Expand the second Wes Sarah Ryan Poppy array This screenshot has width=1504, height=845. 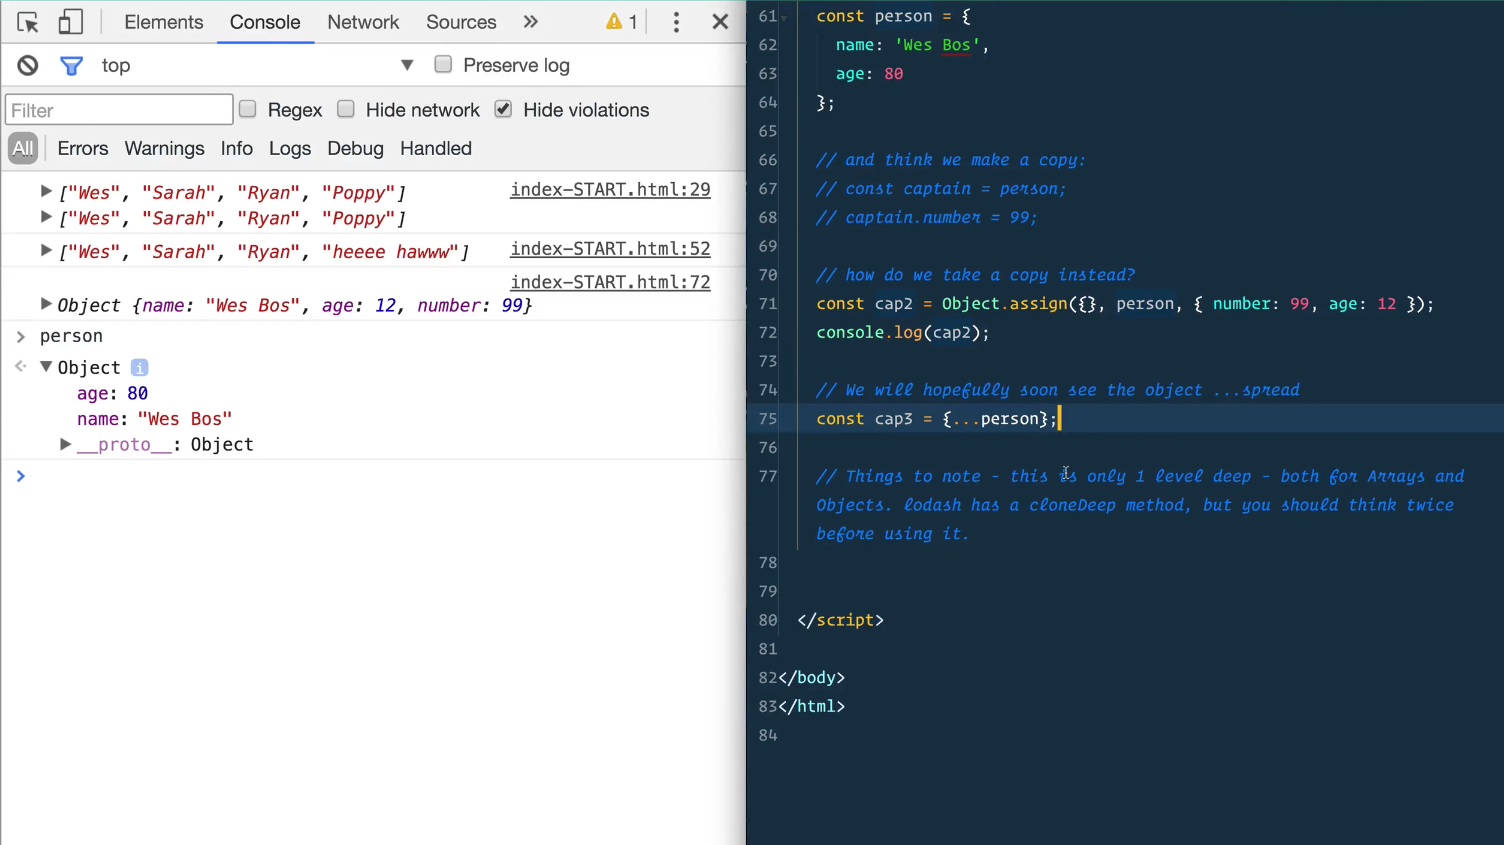[x=46, y=216]
